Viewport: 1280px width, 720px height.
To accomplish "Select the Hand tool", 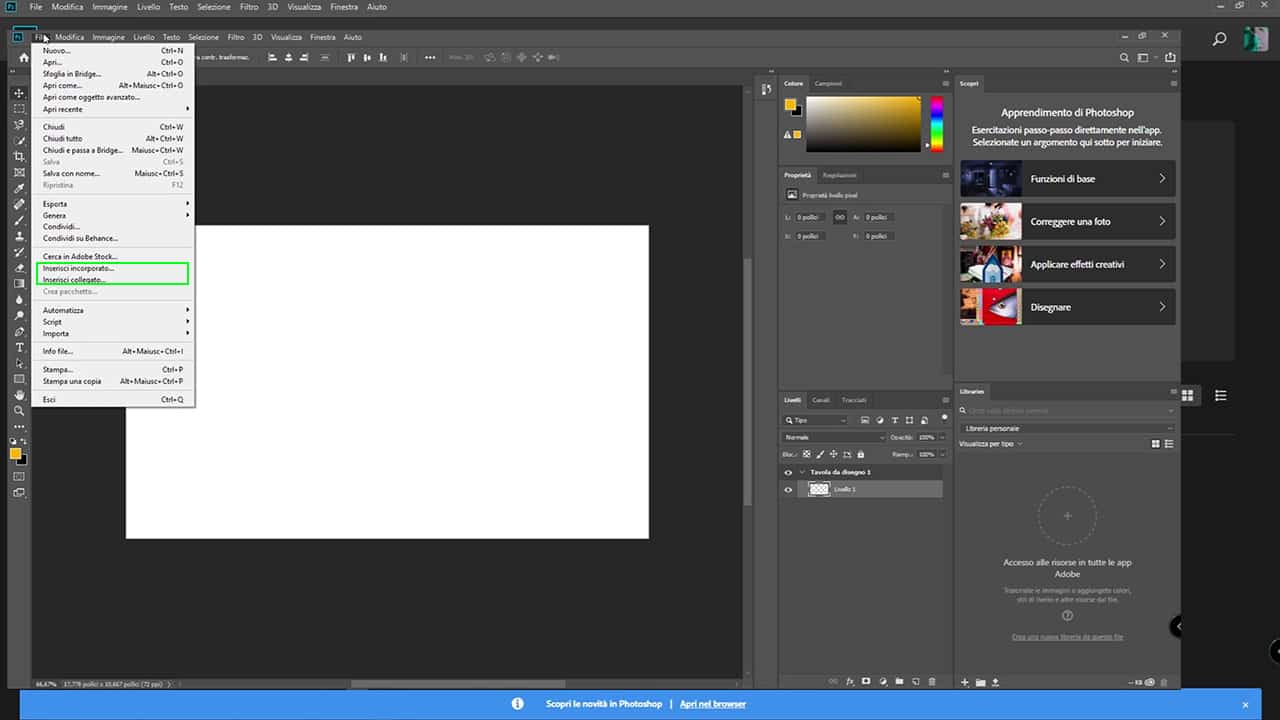I will coord(19,395).
